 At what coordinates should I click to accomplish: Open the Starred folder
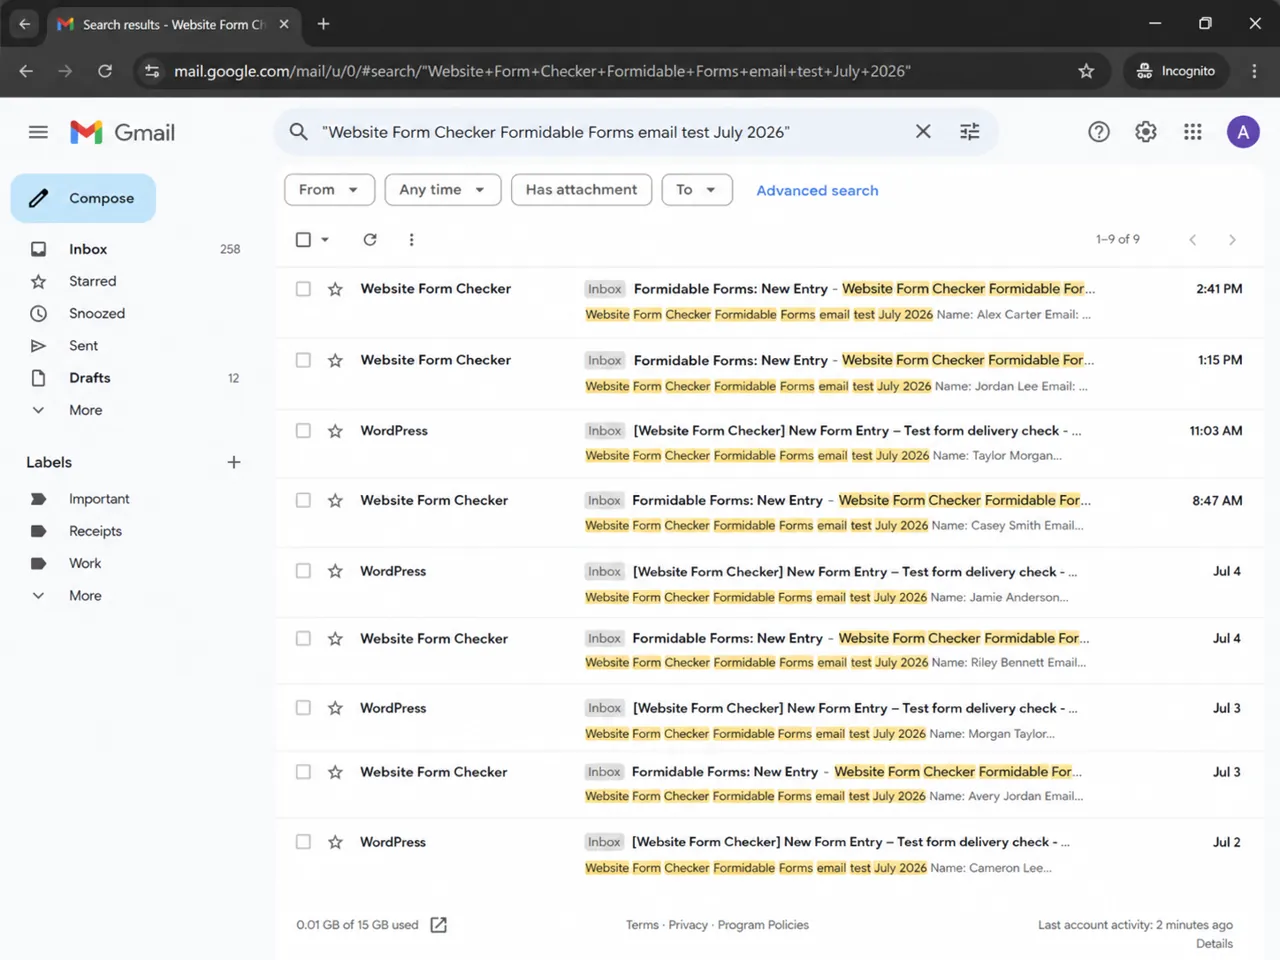[x=92, y=281]
